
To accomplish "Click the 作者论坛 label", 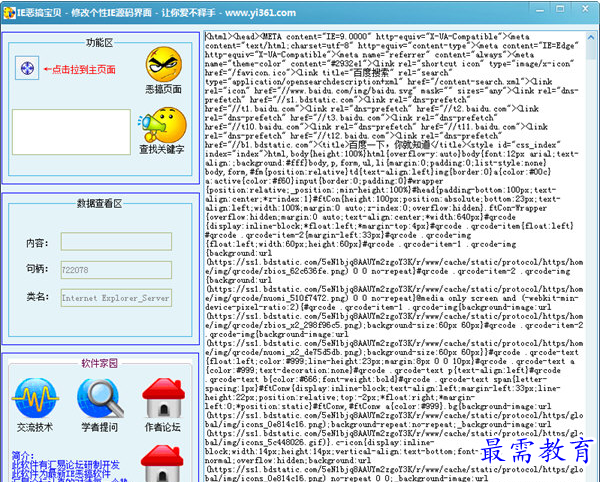I will pyautogui.click(x=162, y=427).
